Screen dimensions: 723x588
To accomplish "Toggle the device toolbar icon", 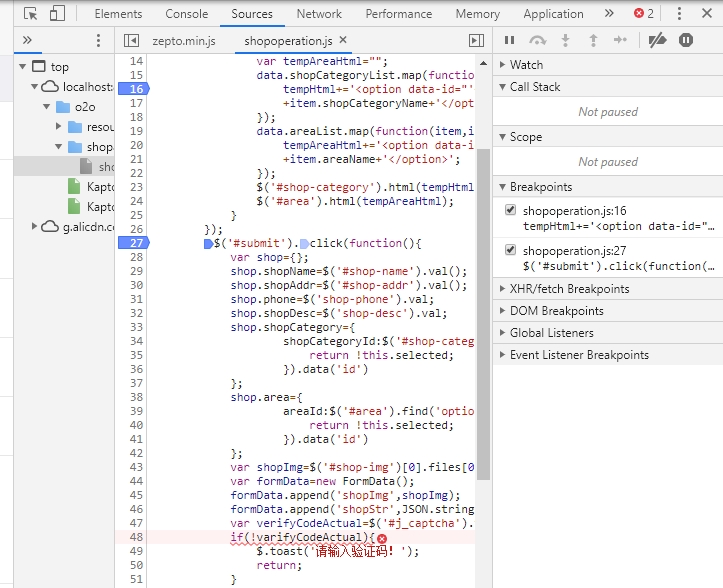I will click(x=57, y=14).
